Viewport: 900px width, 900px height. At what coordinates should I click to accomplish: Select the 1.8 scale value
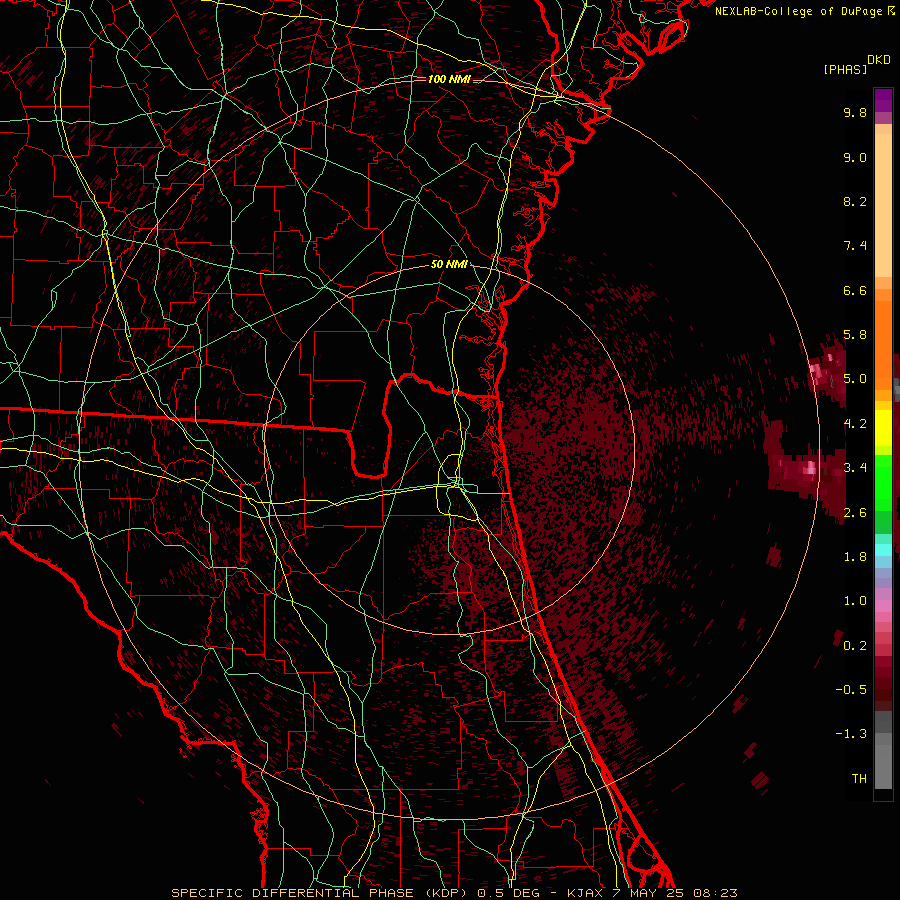(x=855, y=557)
